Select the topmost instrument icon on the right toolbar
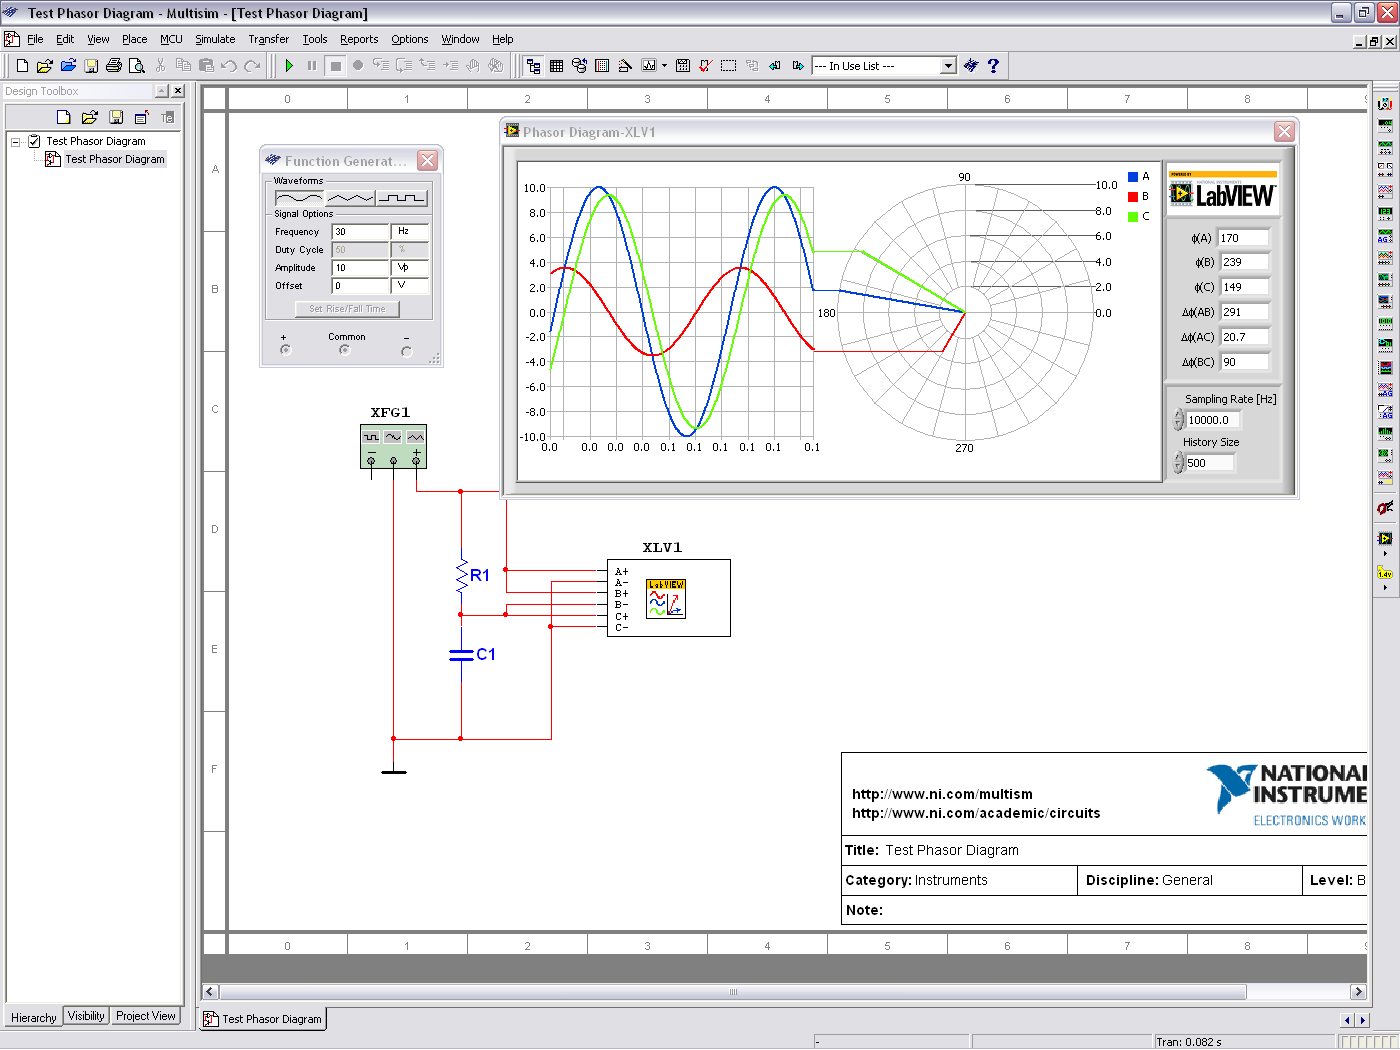The width and height of the screenshot is (1400, 1050). click(x=1386, y=102)
